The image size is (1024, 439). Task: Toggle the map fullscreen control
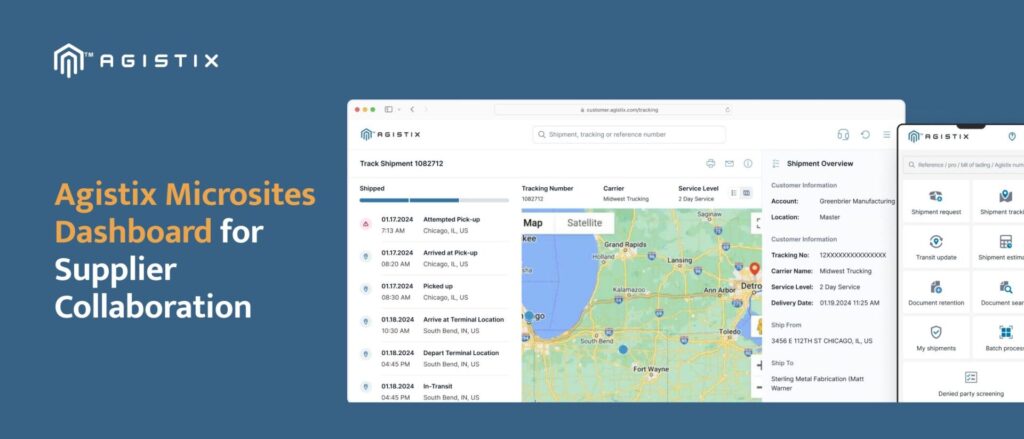coord(757,223)
